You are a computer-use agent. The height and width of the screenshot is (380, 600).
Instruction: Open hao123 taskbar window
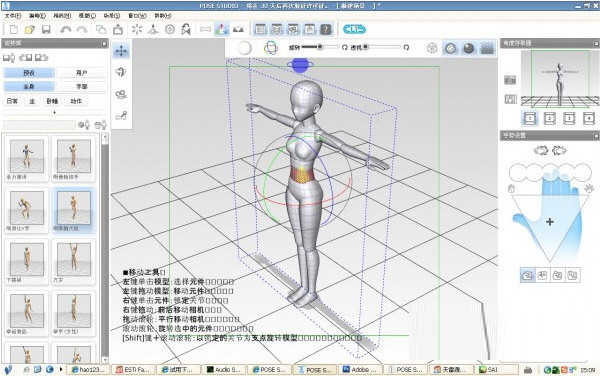click(89, 370)
